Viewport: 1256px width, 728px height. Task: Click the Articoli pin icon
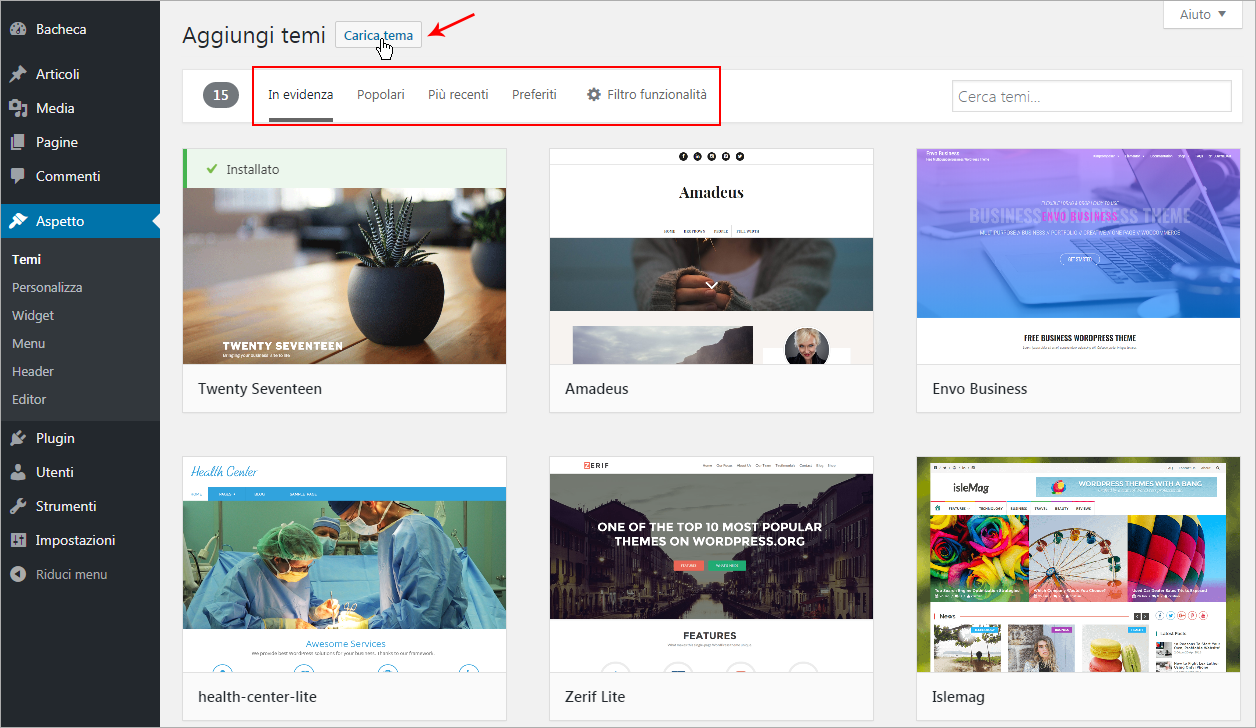(x=18, y=74)
